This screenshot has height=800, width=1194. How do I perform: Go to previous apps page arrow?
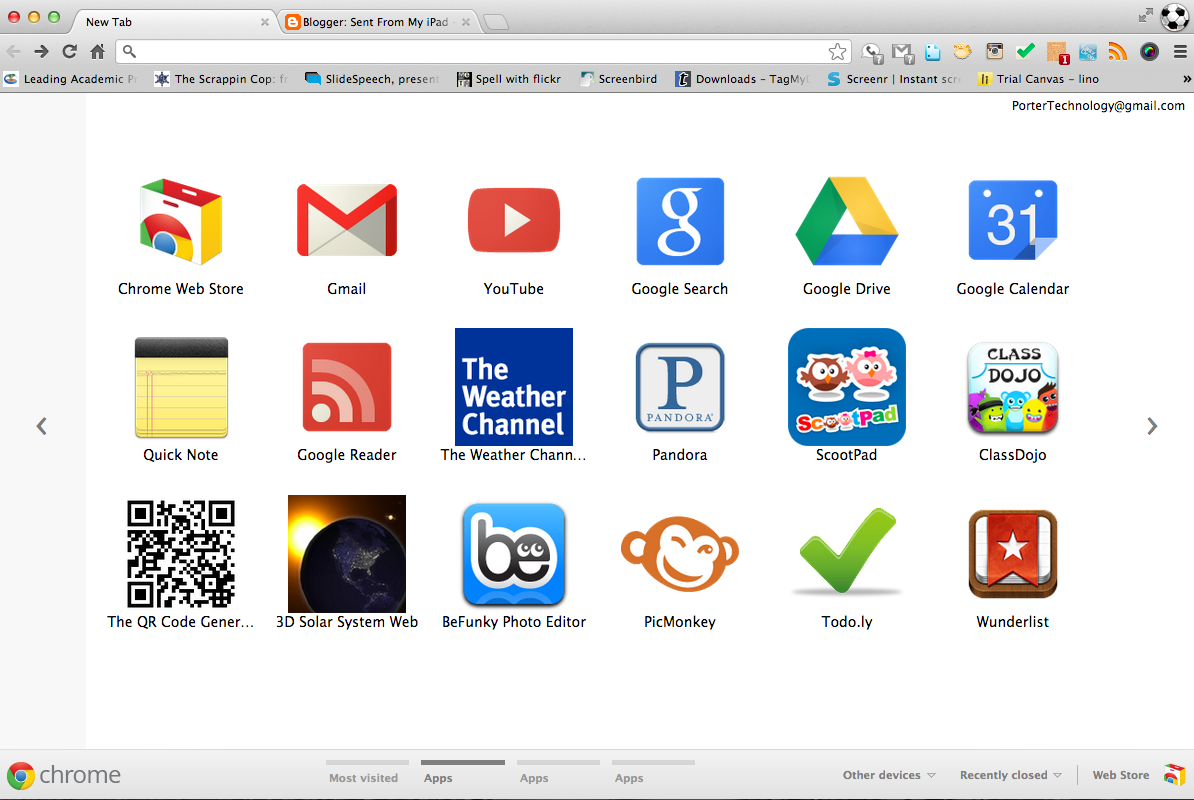(x=42, y=426)
